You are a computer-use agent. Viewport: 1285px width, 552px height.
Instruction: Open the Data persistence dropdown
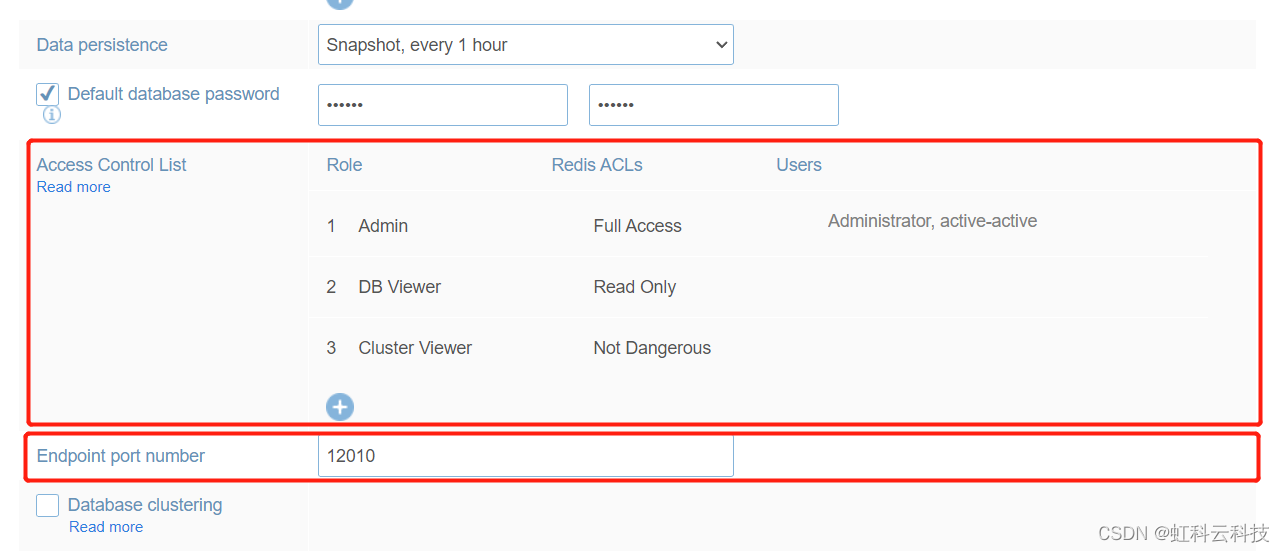[525, 45]
